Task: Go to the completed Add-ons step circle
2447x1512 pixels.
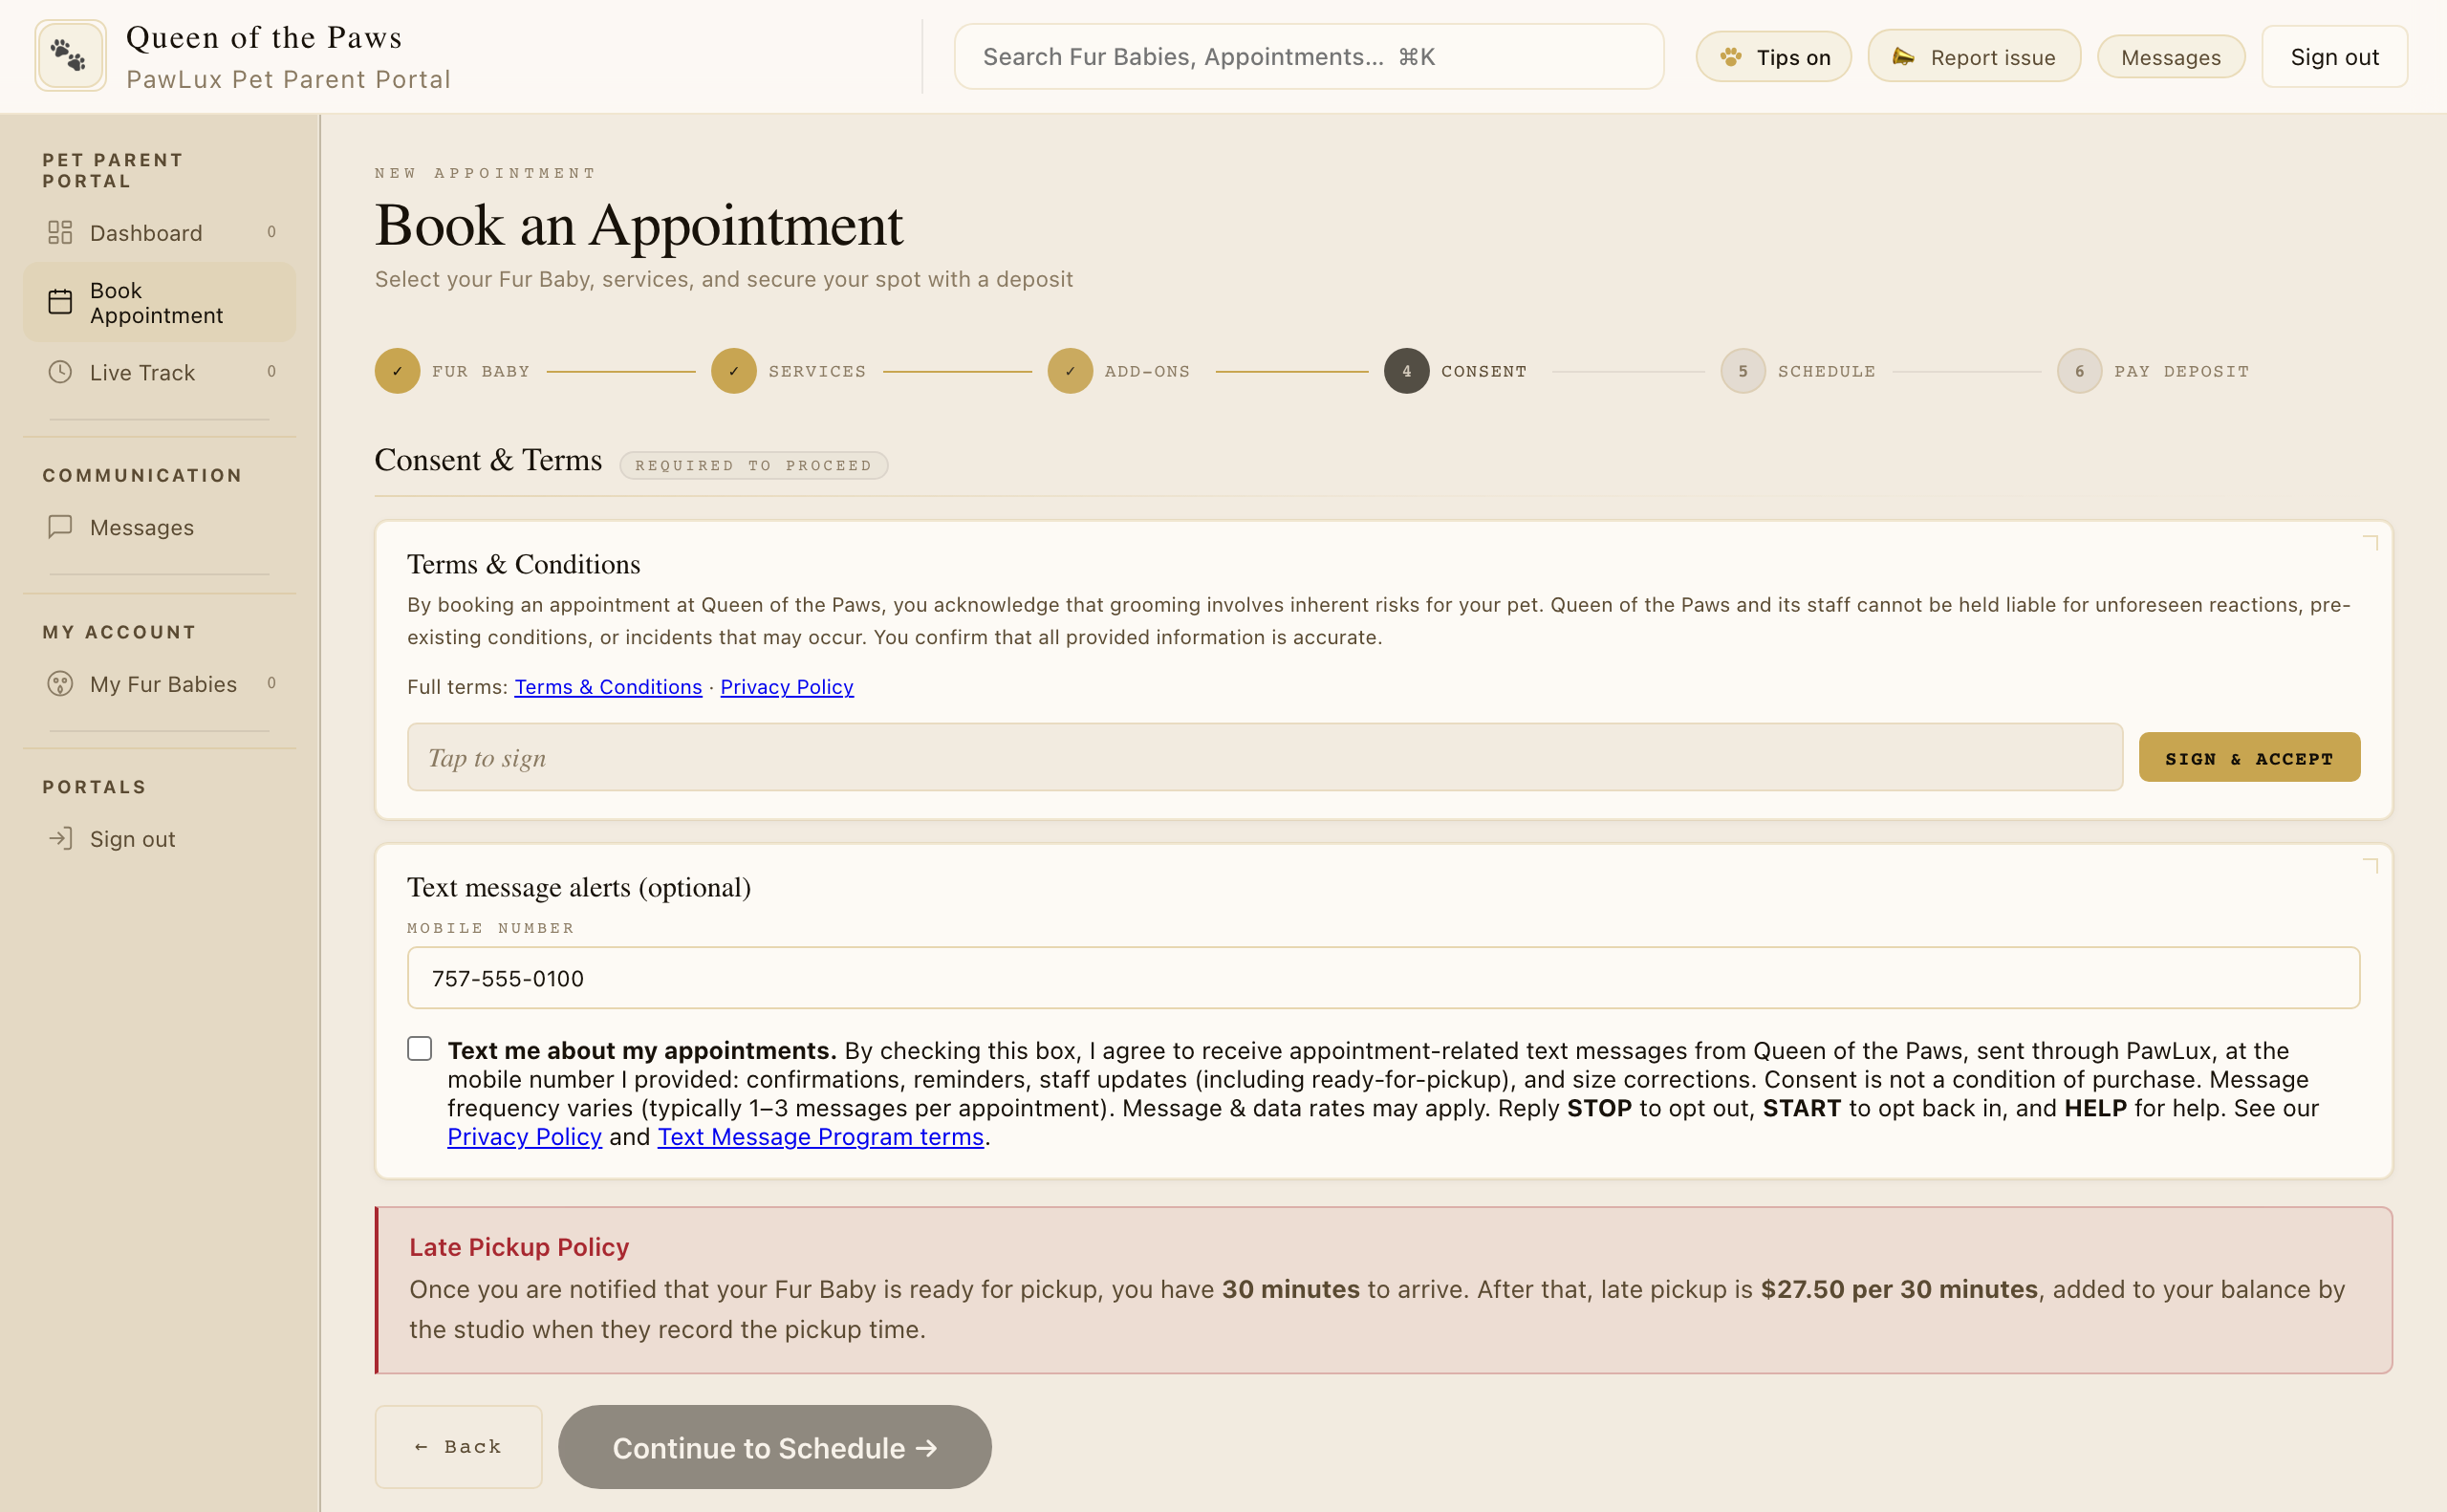Action: coord(1070,371)
